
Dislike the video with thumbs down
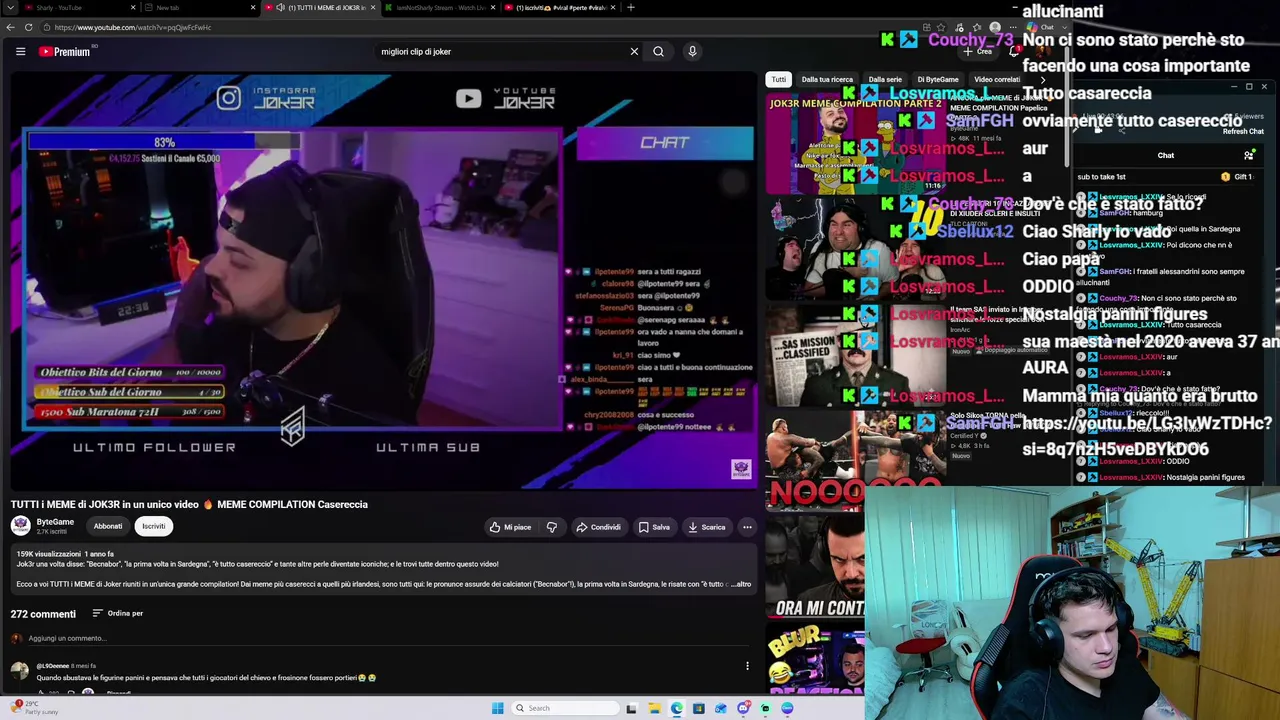point(552,527)
